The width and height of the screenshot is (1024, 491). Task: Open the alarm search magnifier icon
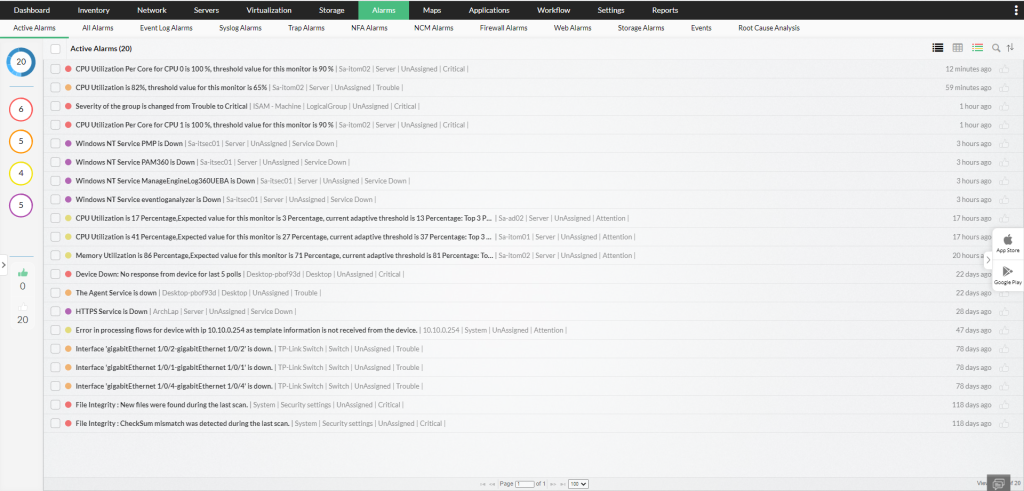(x=996, y=47)
